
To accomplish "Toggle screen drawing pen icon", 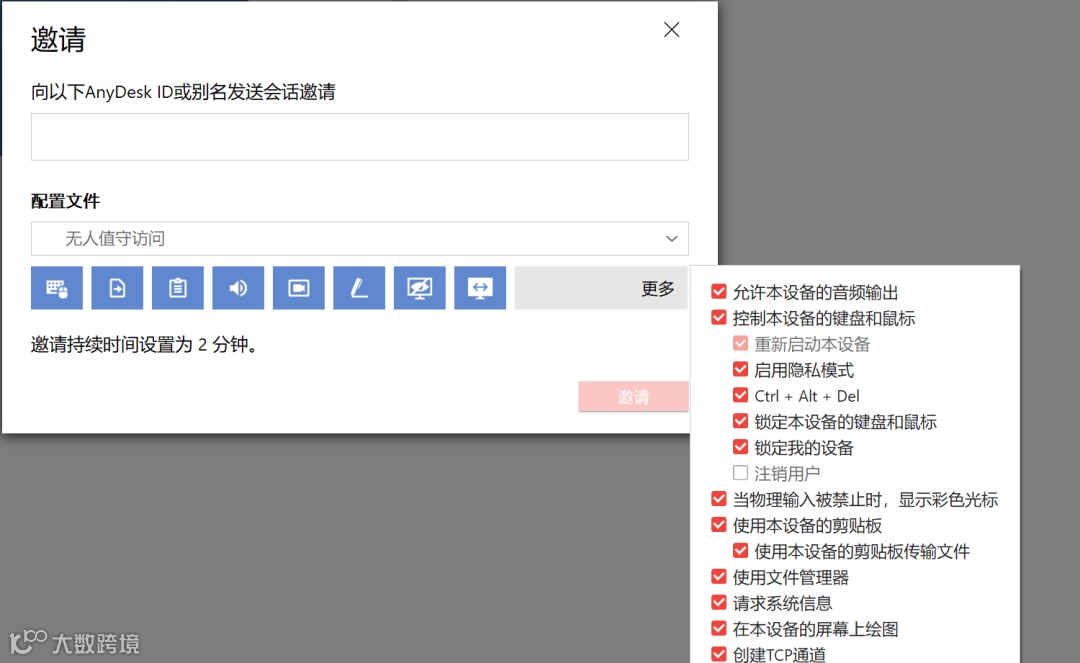I will click(359, 288).
